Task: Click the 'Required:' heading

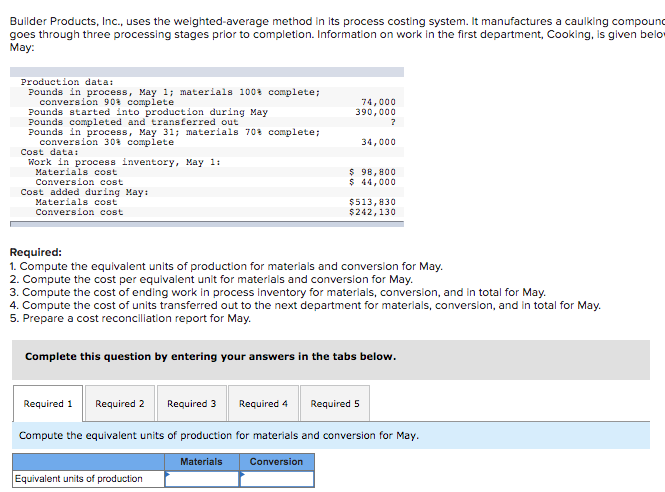Action: click(36, 252)
